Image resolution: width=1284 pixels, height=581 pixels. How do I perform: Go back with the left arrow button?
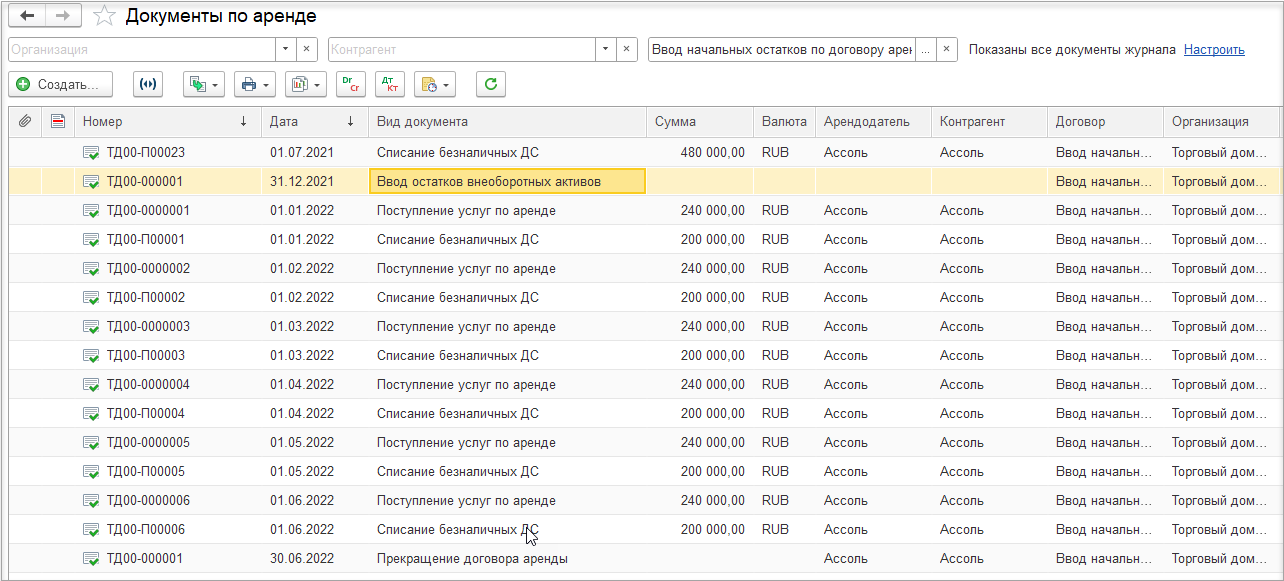(x=27, y=16)
